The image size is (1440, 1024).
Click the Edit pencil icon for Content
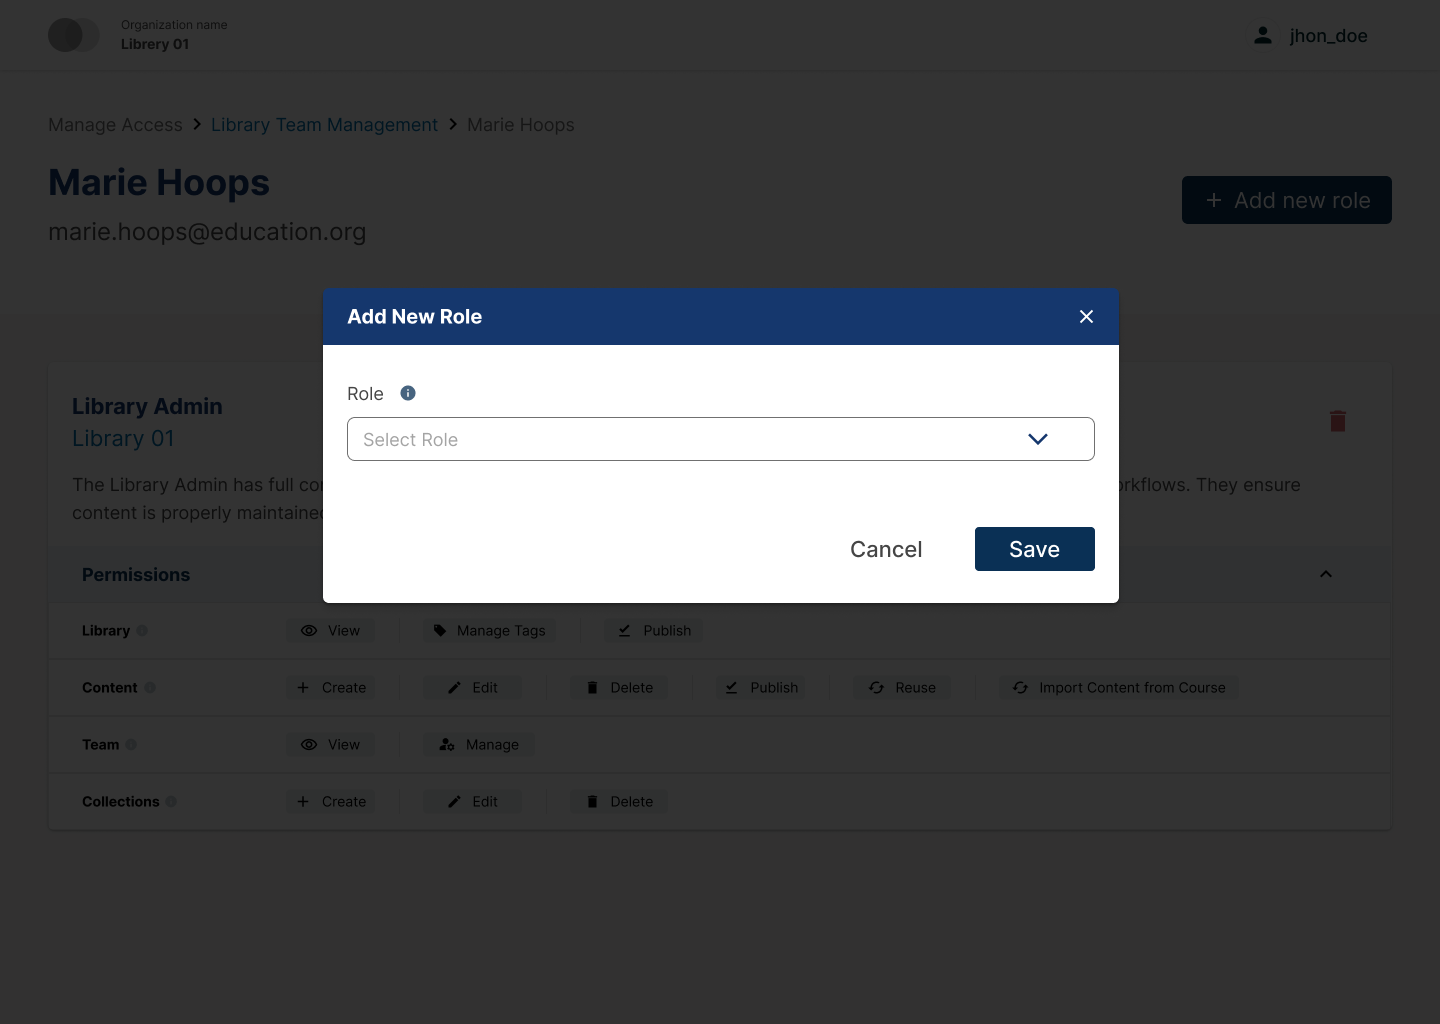coord(453,687)
